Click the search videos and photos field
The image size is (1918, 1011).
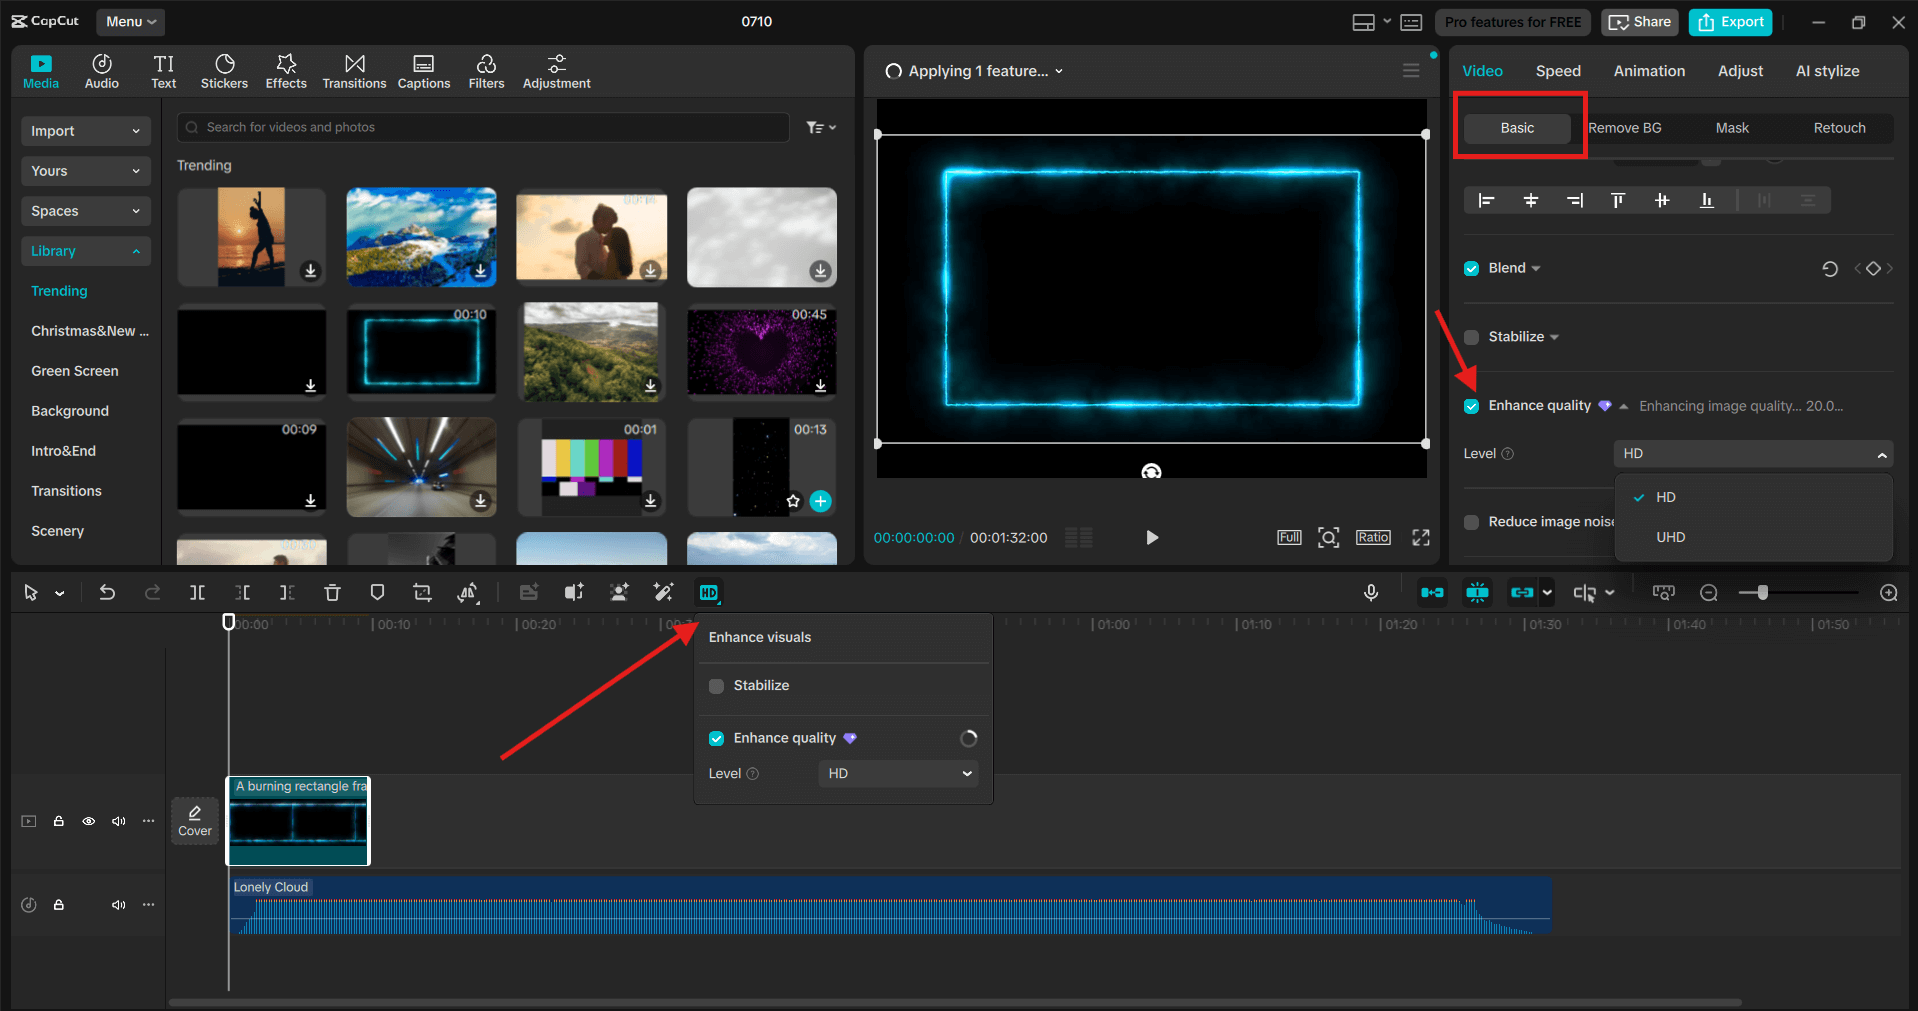[484, 127]
